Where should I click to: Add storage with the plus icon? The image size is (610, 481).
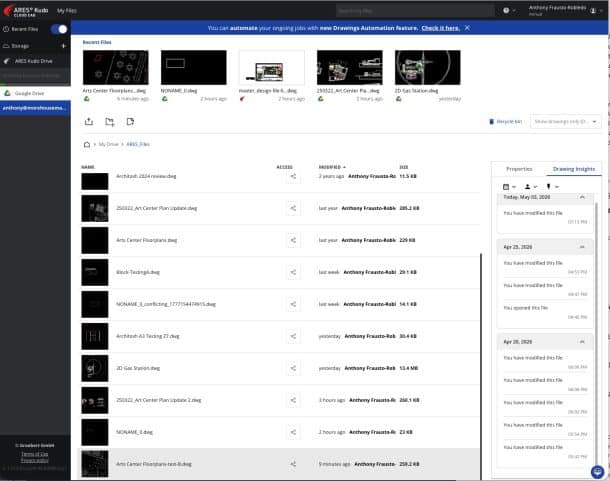pyautogui.click(x=63, y=46)
